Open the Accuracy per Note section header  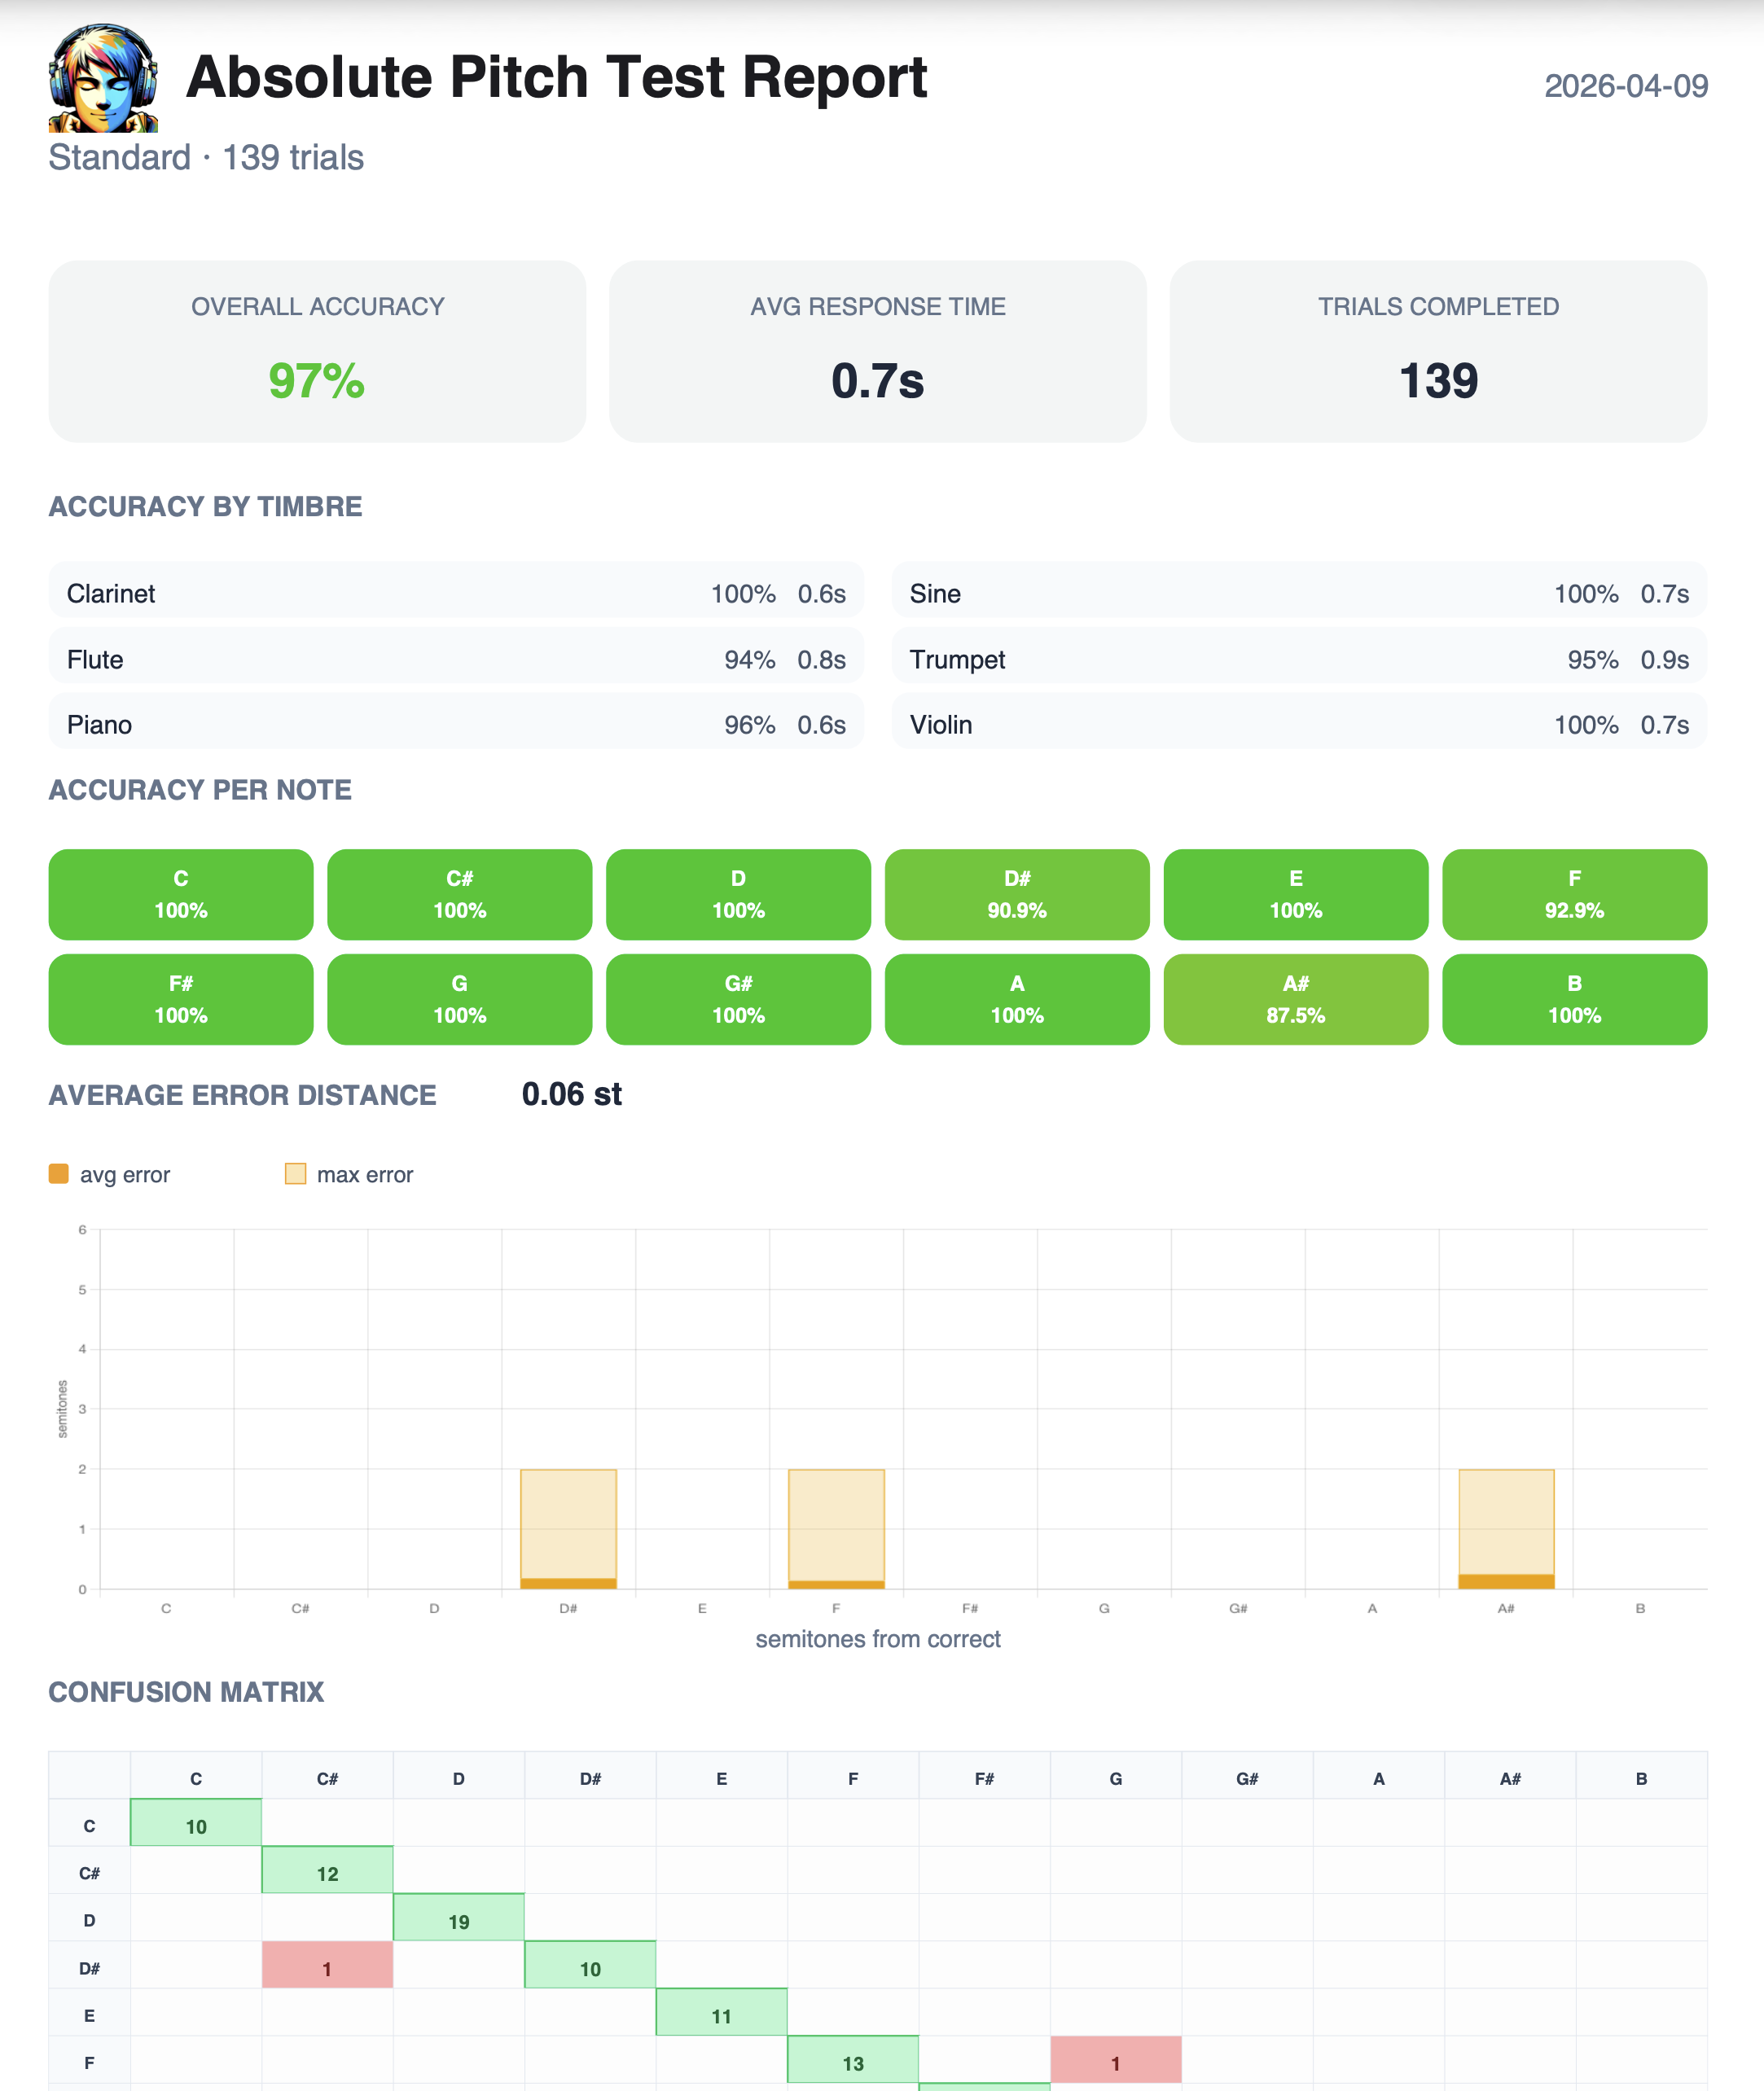pos(199,789)
